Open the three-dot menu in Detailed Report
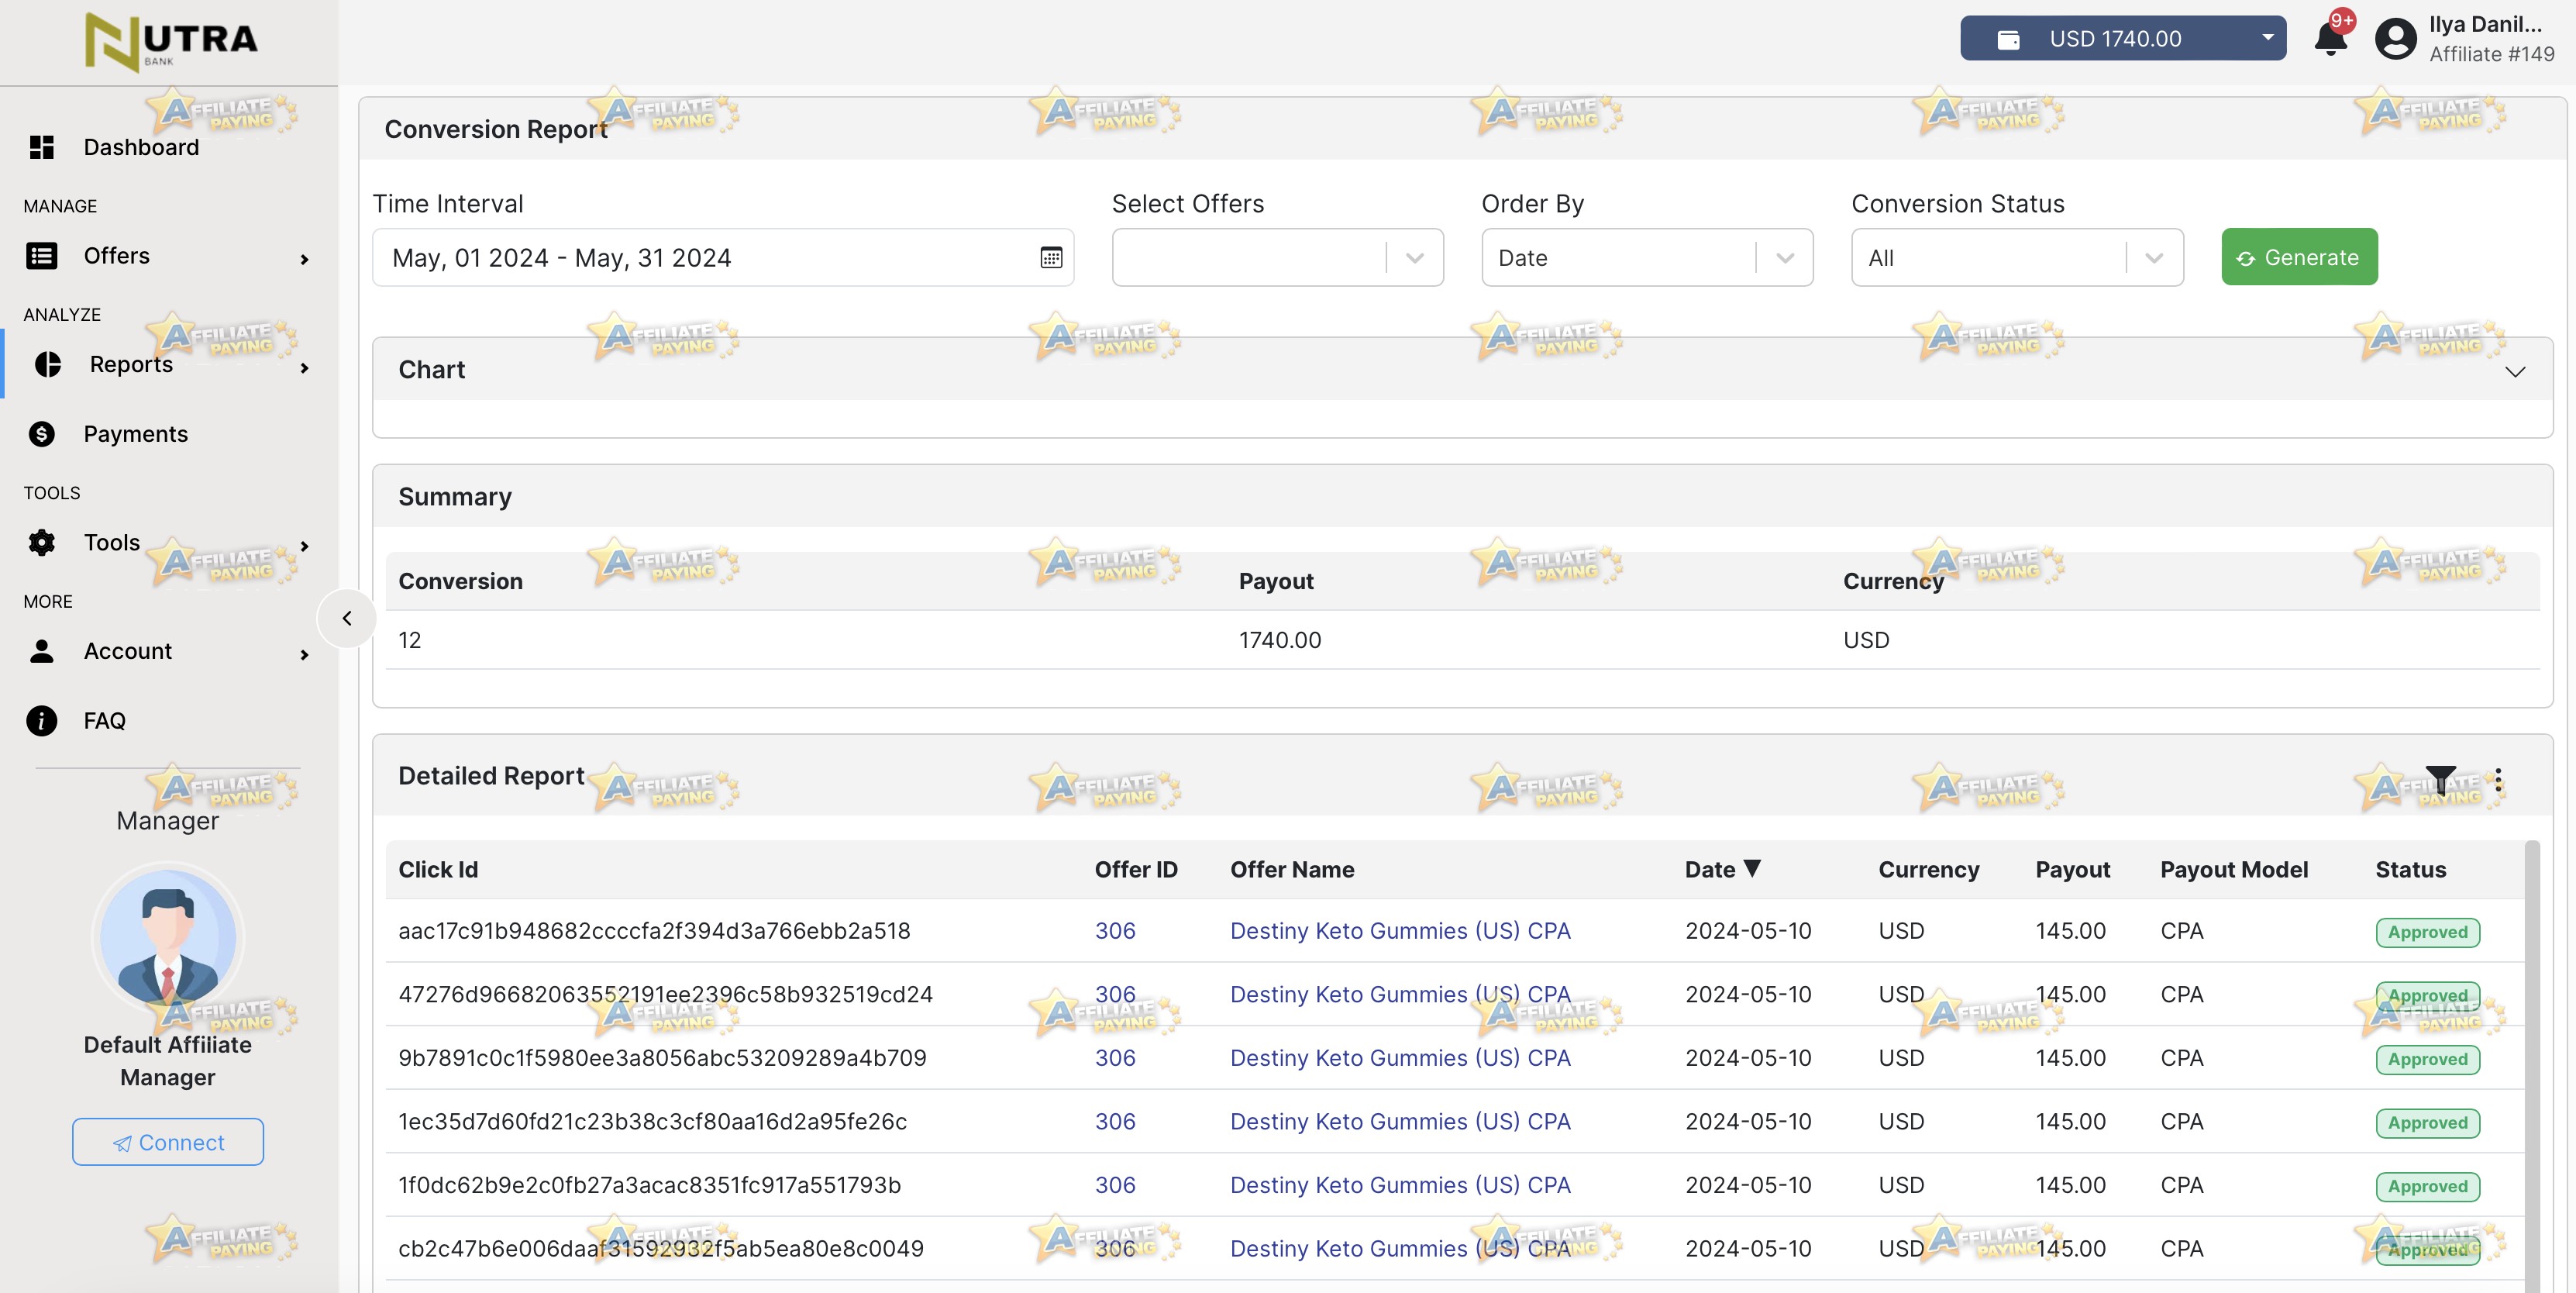This screenshot has width=2576, height=1293. pyautogui.click(x=2499, y=780)
